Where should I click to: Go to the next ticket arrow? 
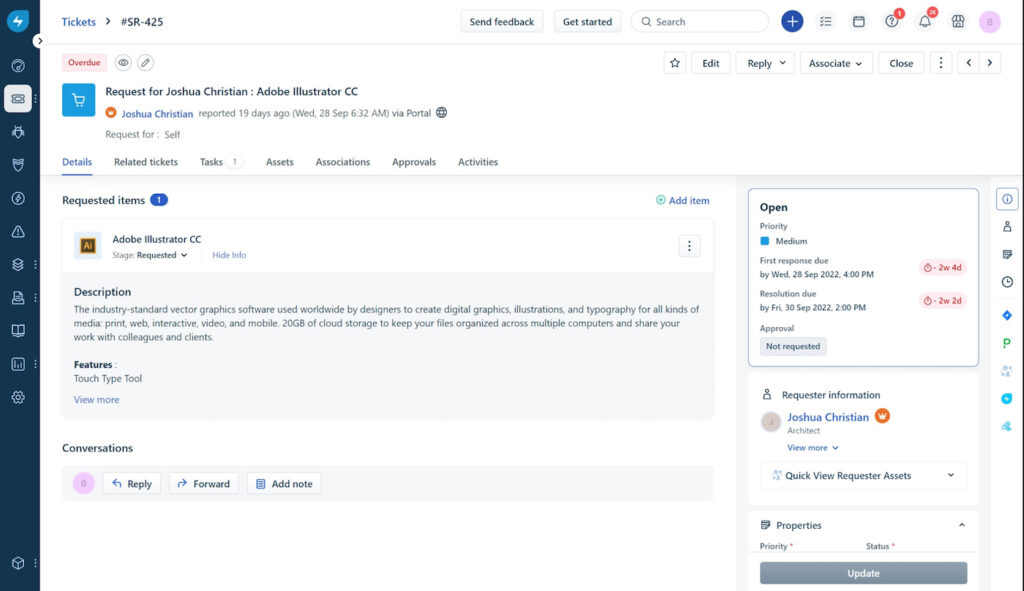[990, 63]
